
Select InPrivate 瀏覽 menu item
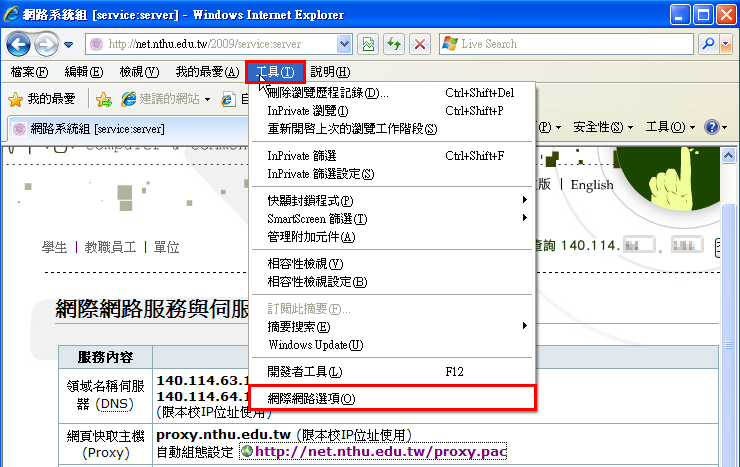(x=307, y=111)
